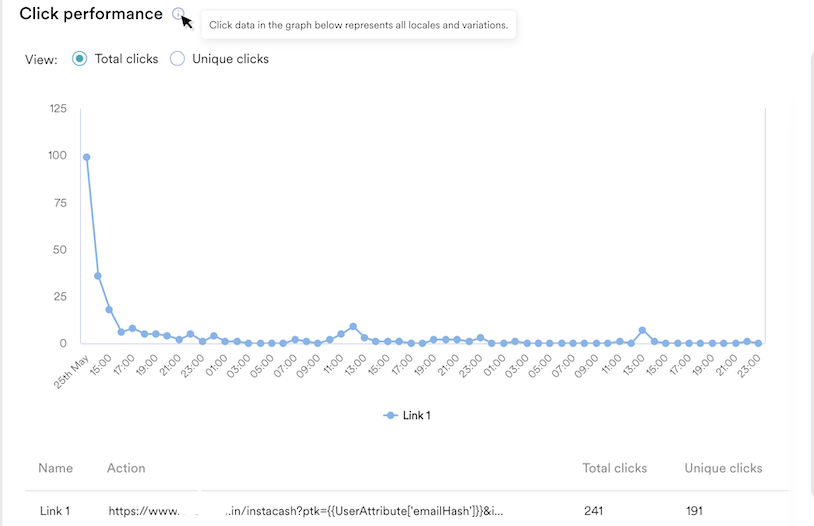Select the Total clicks radio button
This screenshot has height=526, width=814.
80,59
